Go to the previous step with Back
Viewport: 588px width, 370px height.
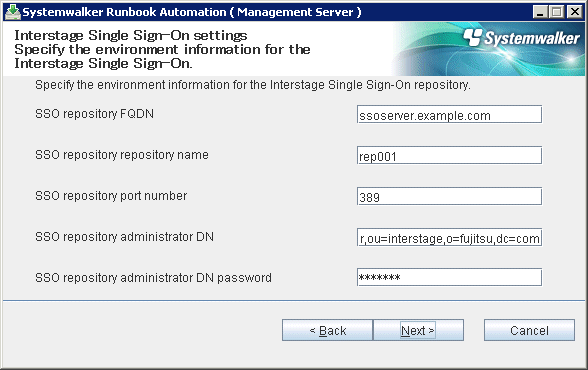(327, 330)
